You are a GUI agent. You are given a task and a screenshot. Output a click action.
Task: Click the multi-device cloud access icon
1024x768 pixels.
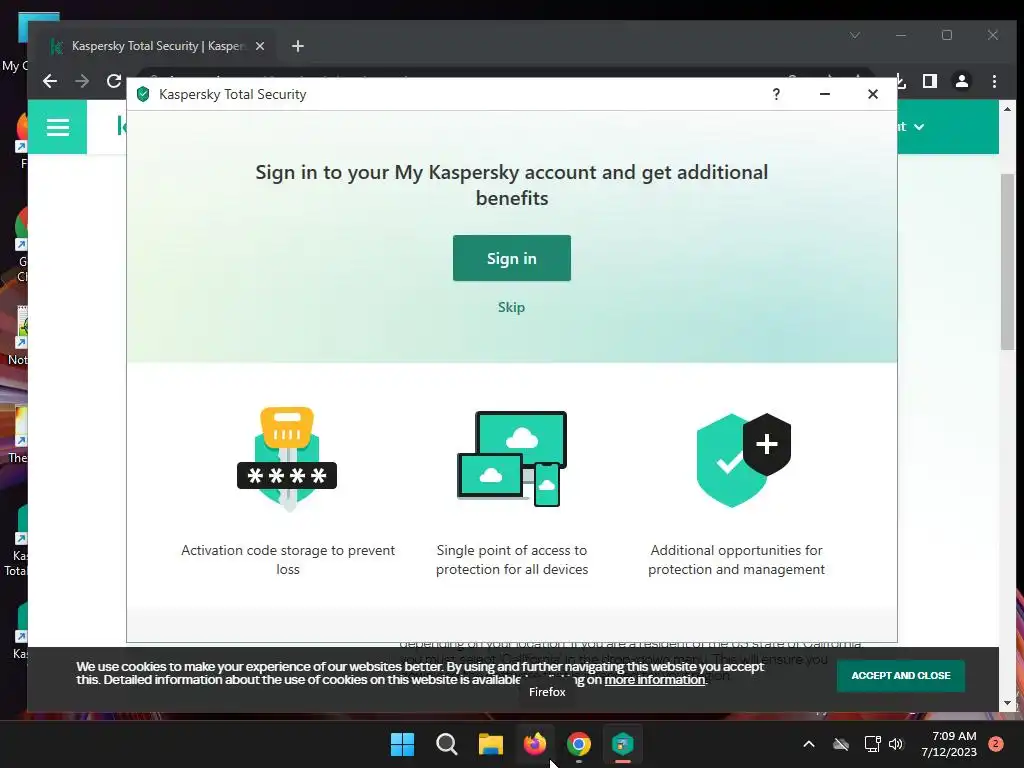511,458
